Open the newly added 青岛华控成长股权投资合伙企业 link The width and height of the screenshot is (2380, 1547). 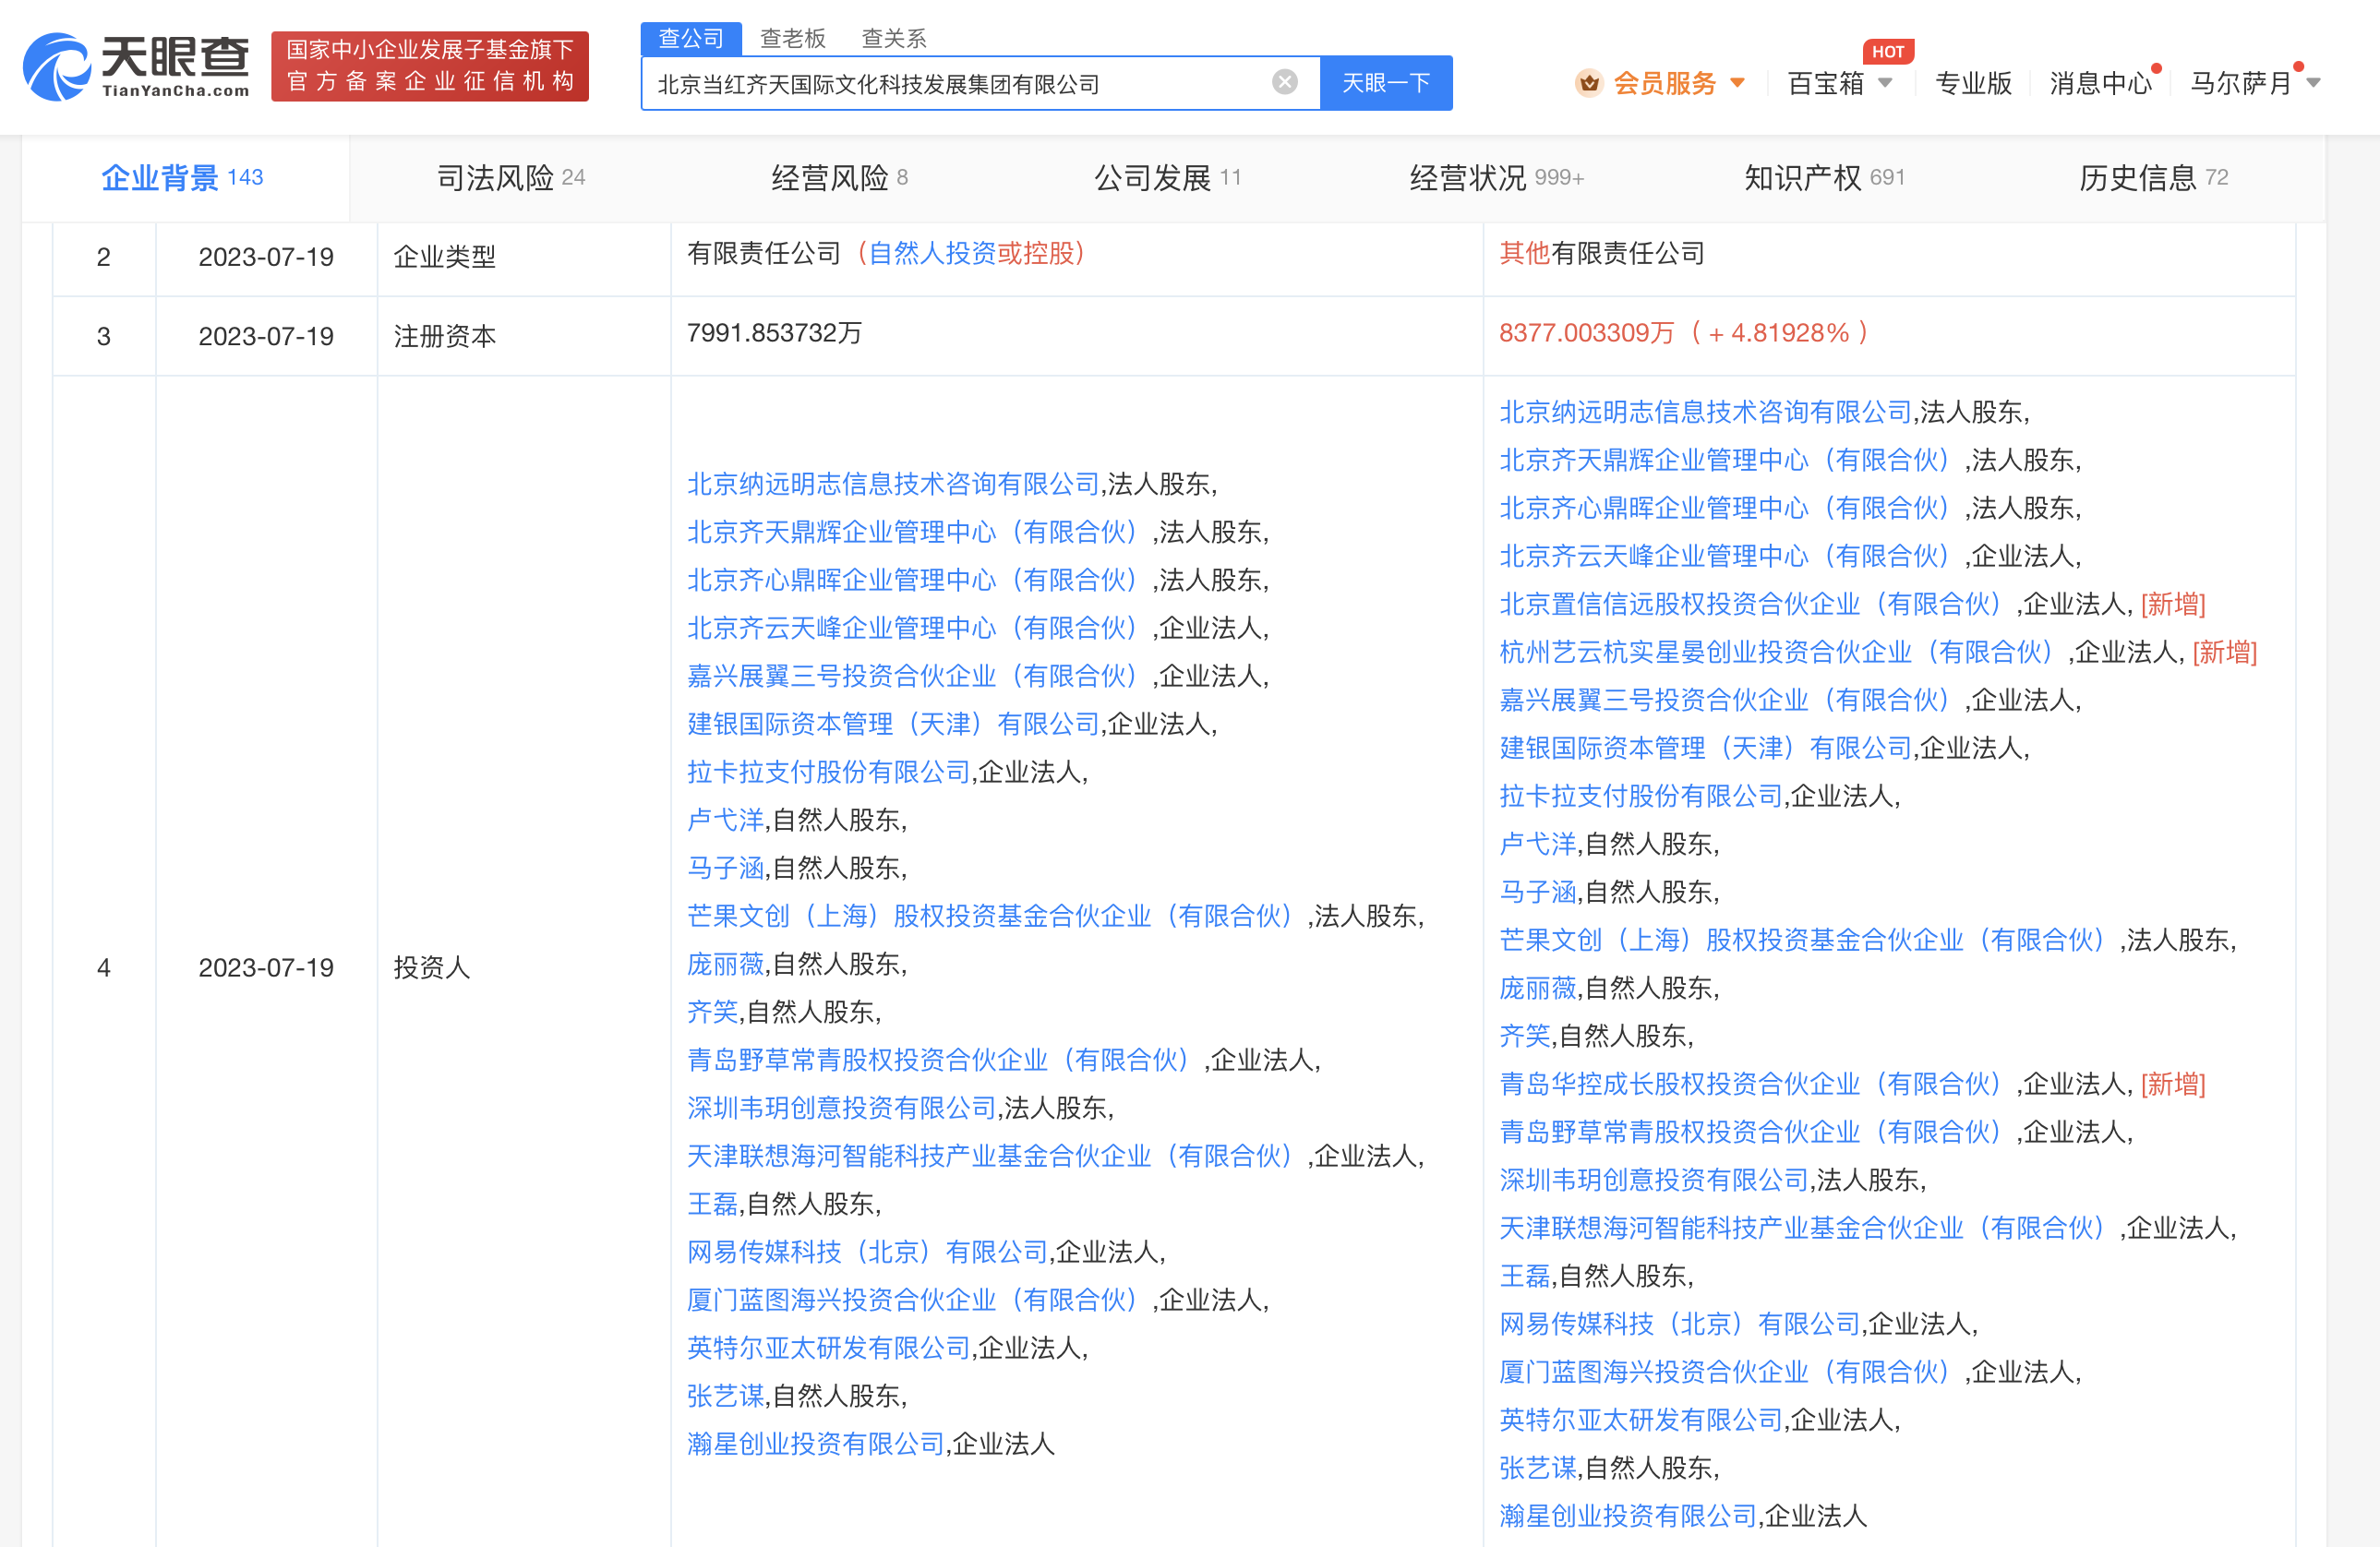pyautogui.click(x=1750, y=1084)
